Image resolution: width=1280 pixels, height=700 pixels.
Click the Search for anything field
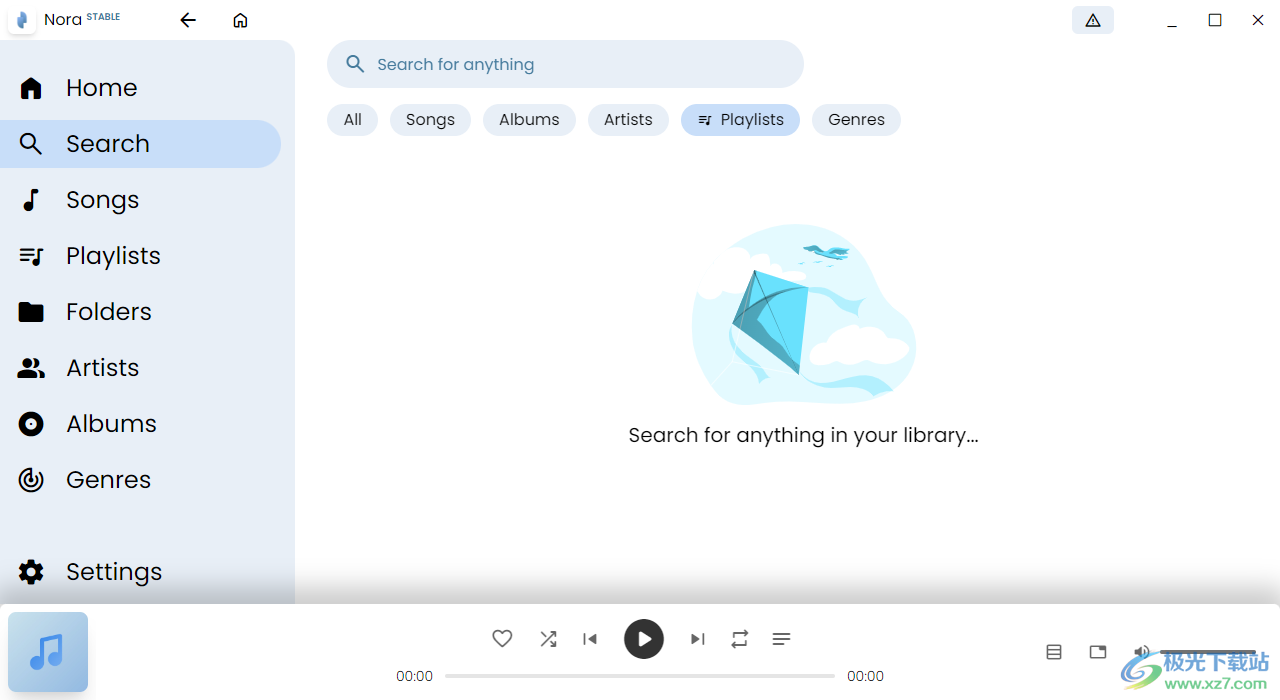565,64
